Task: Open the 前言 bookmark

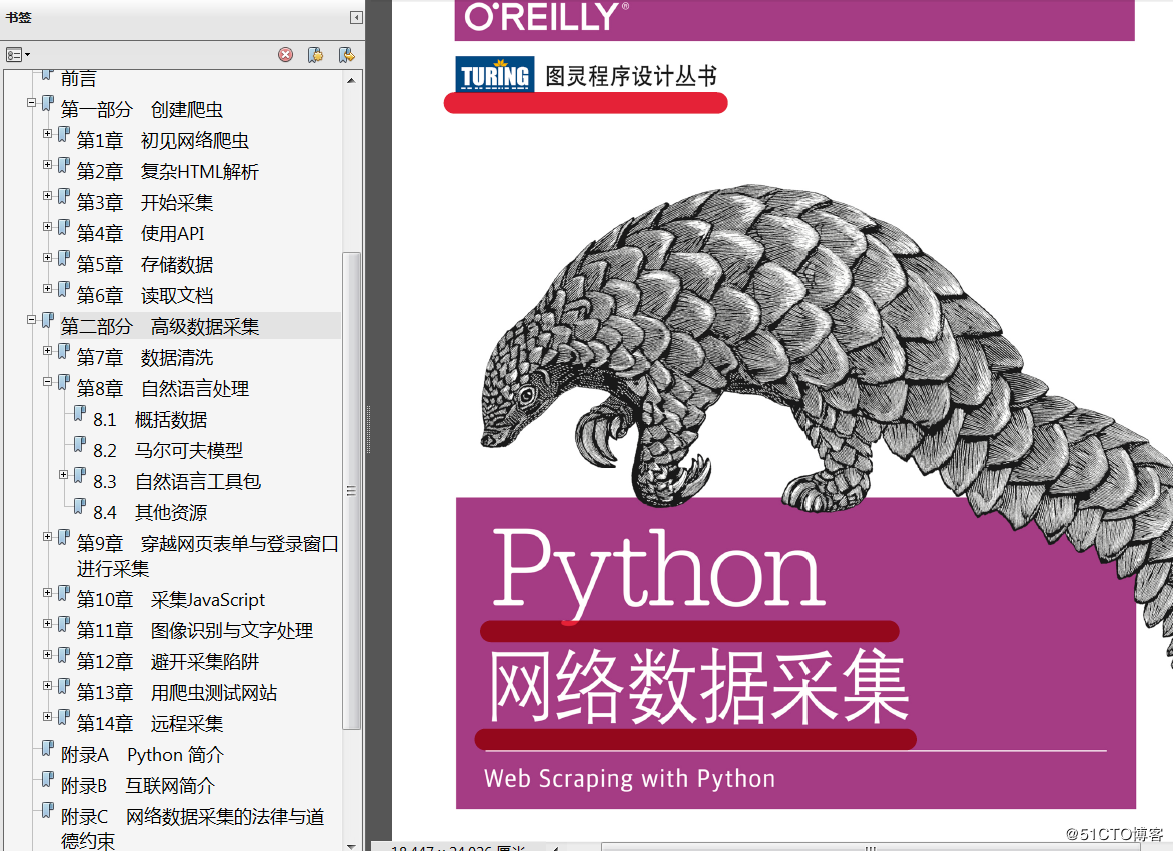Action: click(79, 79)
